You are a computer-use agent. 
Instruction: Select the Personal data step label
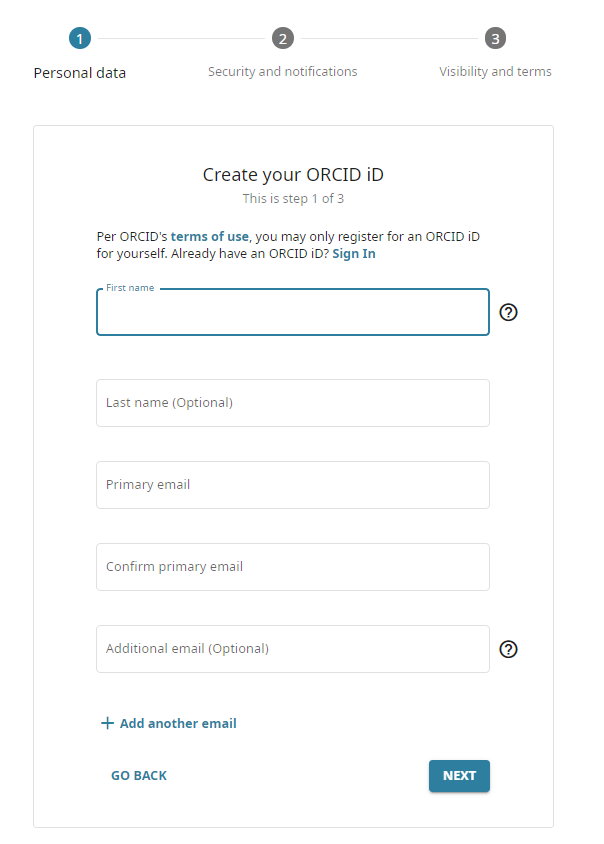coord(80,72)
